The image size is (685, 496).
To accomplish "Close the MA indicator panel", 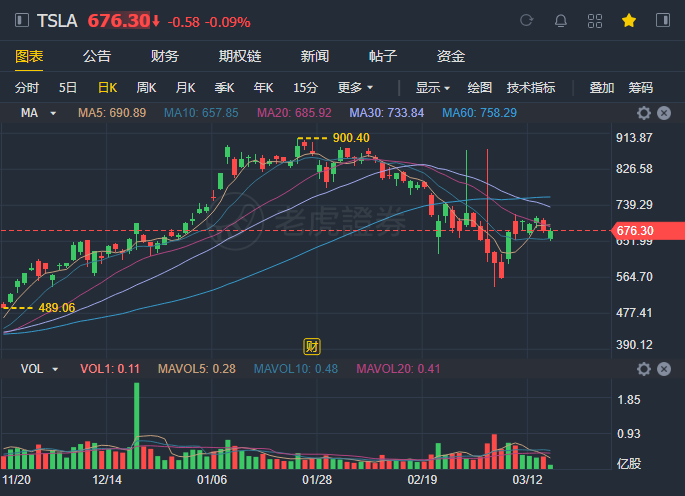I will coord(664,113).
